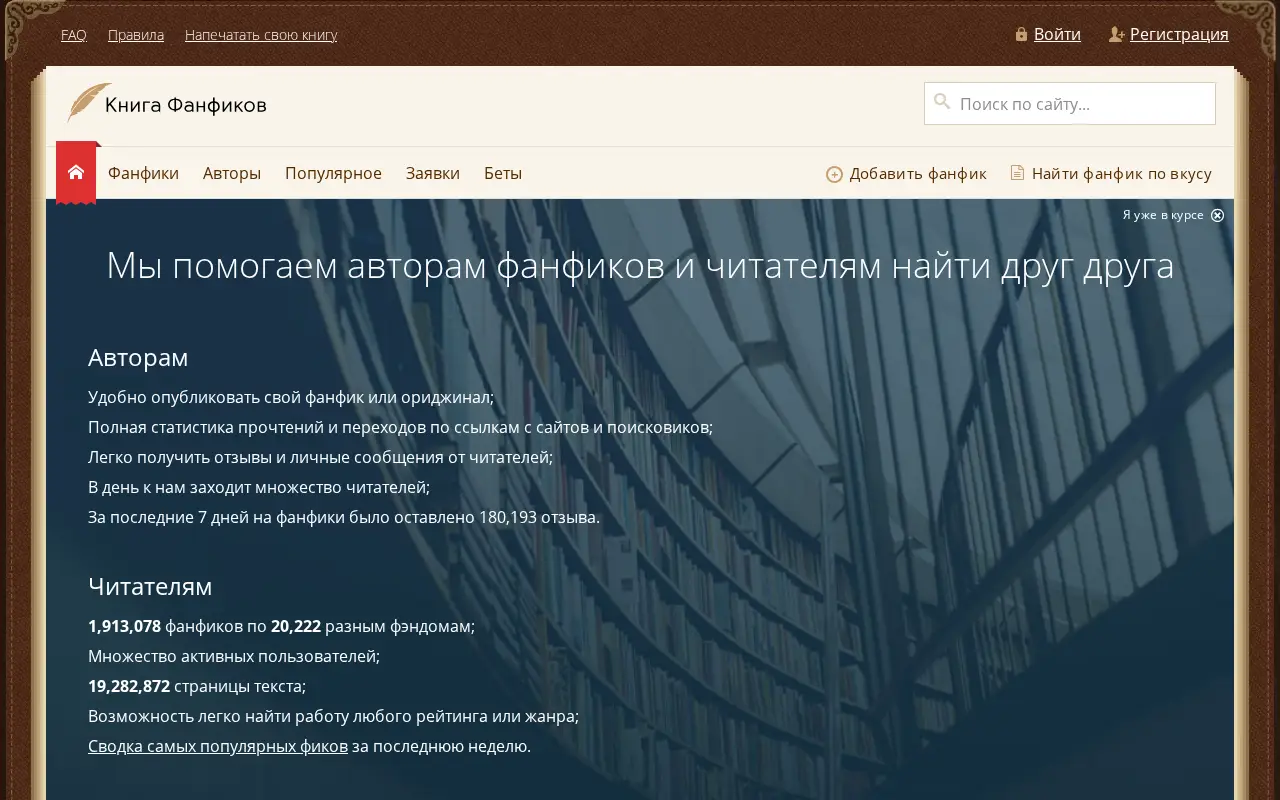Click the 19,282,872 pages count
This screenshot has width=1280, height=800.
coord(129,686)
